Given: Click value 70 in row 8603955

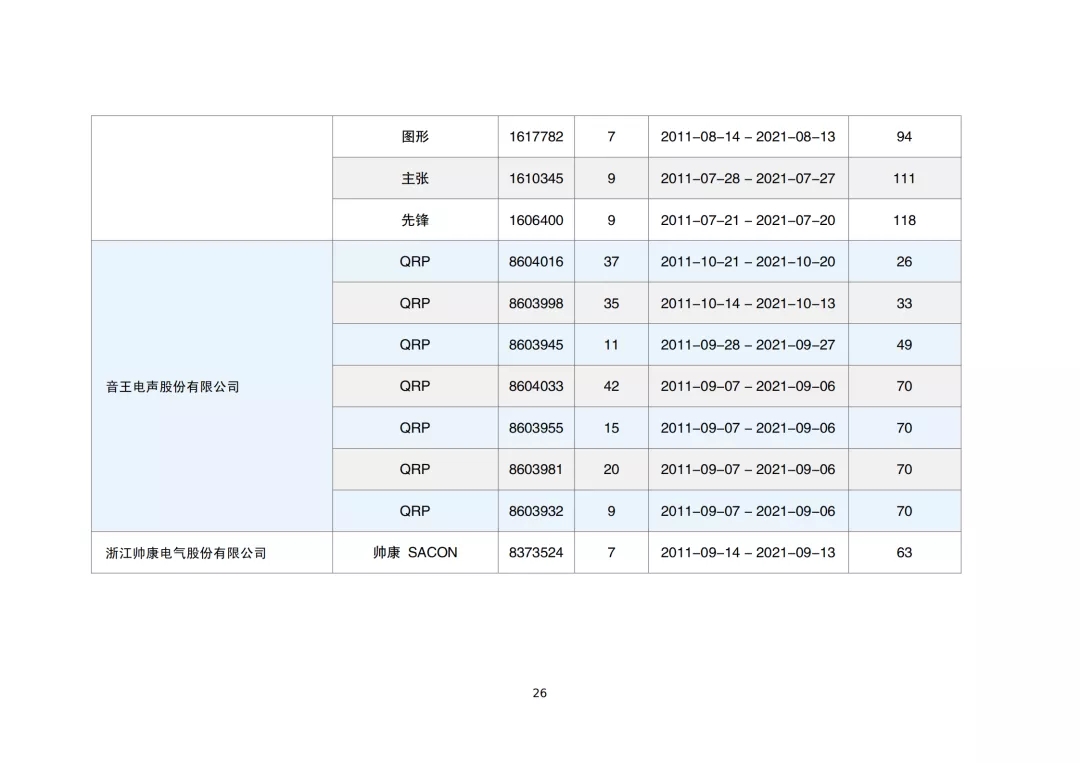Looking at the screenshot, I should point(904,428).
